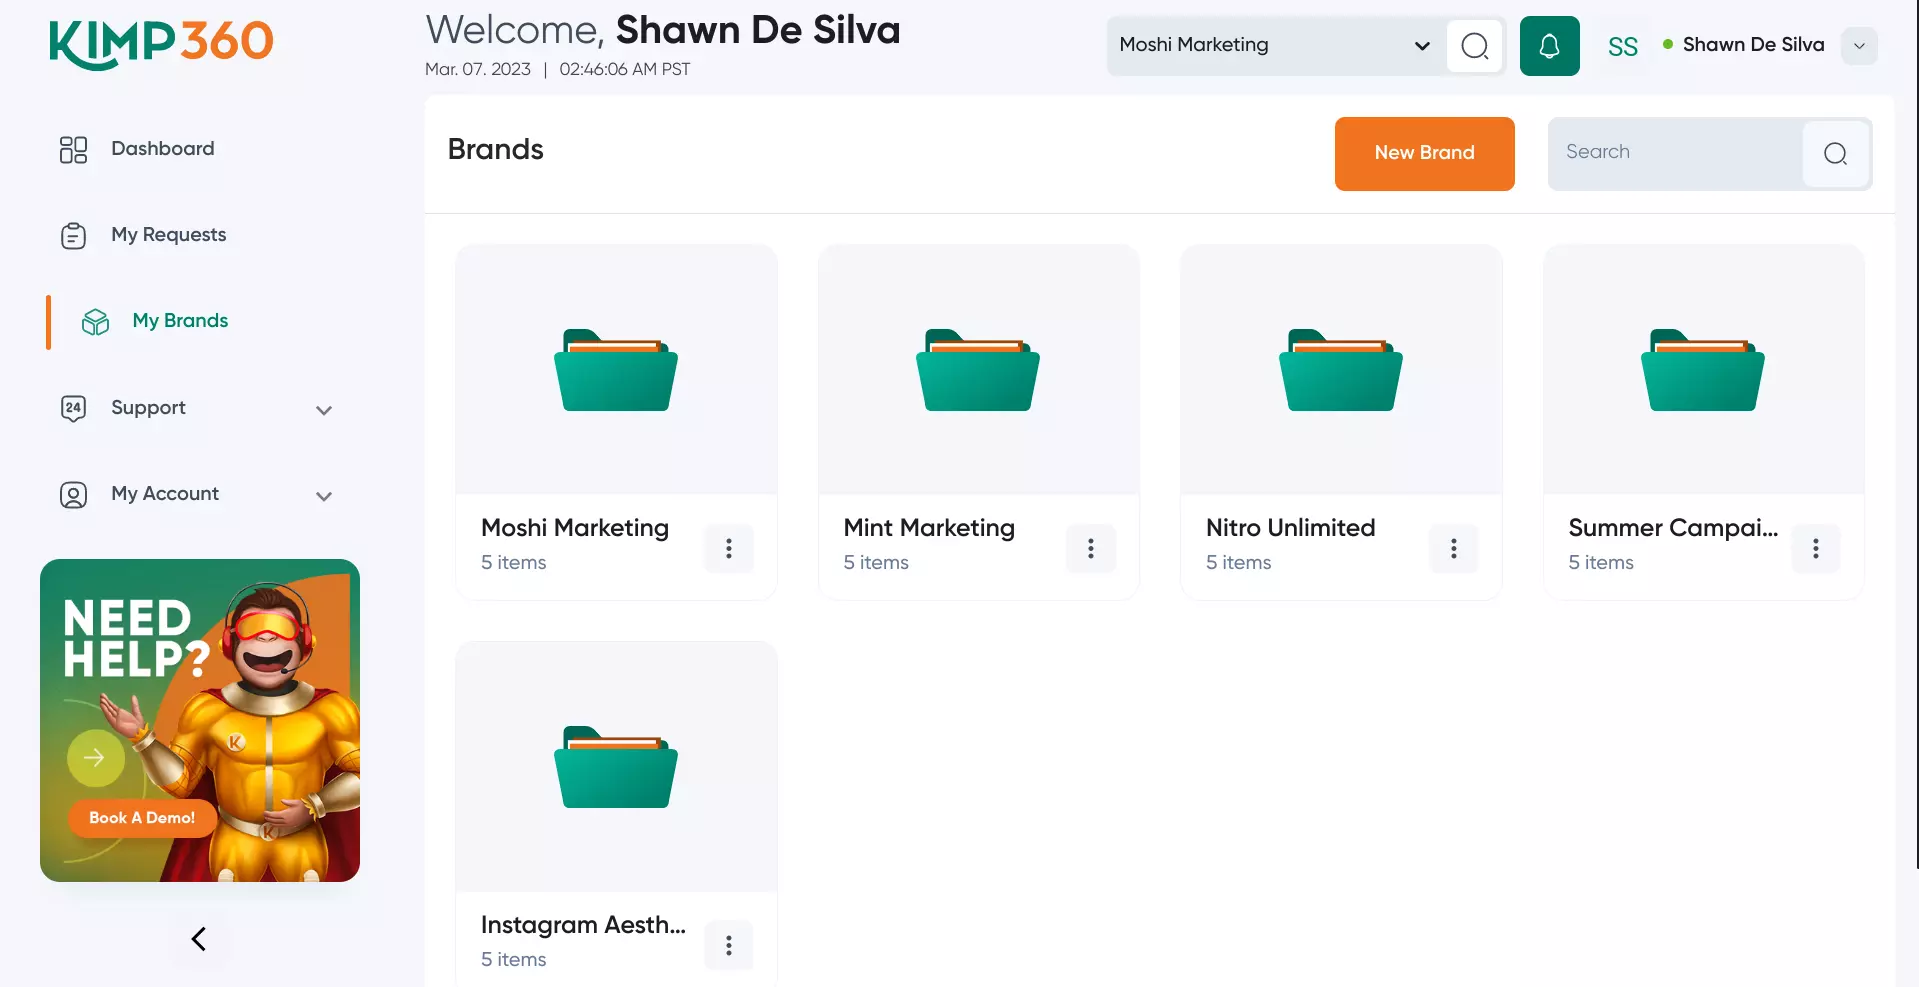Image resolution: width=1919 pixels, height=987 pixels.
Task: Collapse the sidebar with the left arrow
Action: point(199,938)
